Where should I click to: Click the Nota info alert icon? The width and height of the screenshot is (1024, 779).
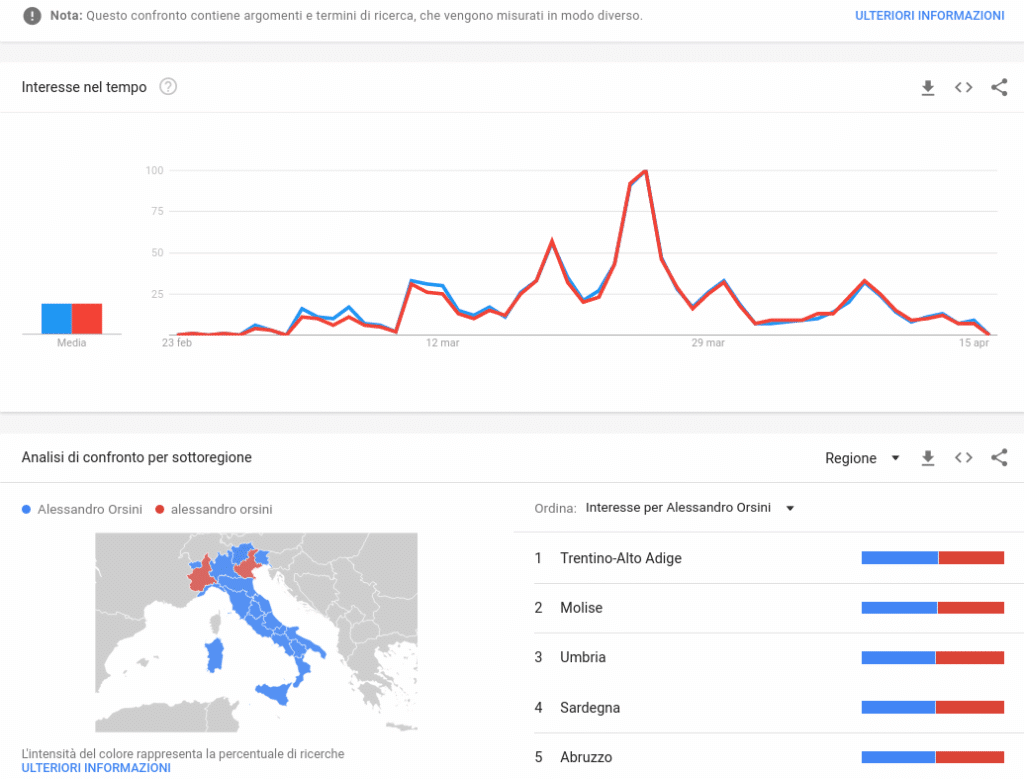[32, 16]
